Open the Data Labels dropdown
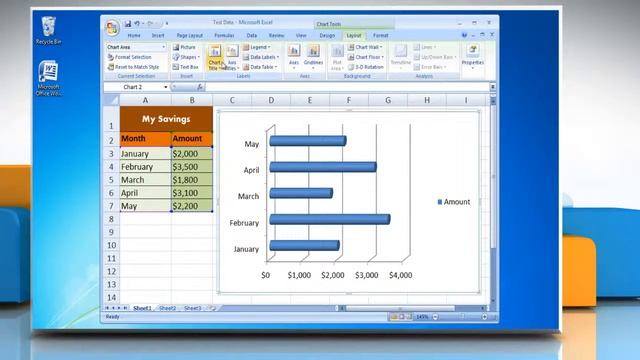Viewport: 640px width, 360px height. pos(261,57)
